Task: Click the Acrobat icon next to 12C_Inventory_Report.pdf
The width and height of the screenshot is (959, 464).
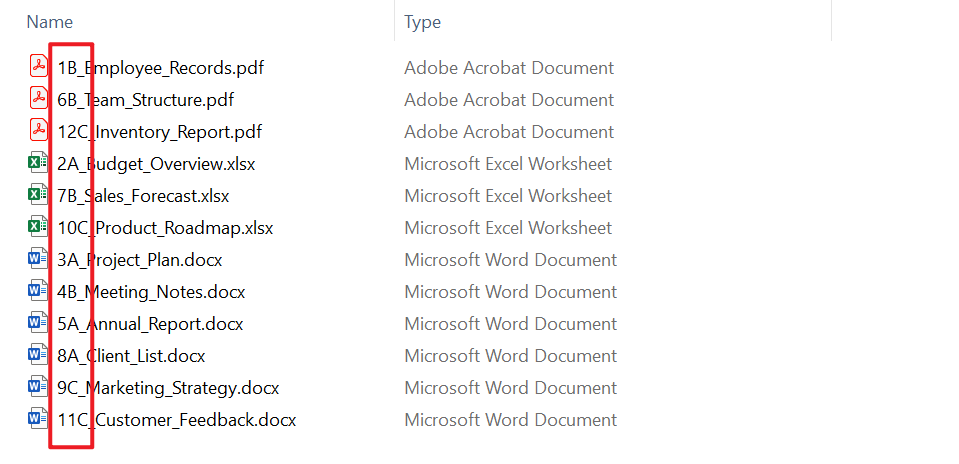Action: (38, 131)
